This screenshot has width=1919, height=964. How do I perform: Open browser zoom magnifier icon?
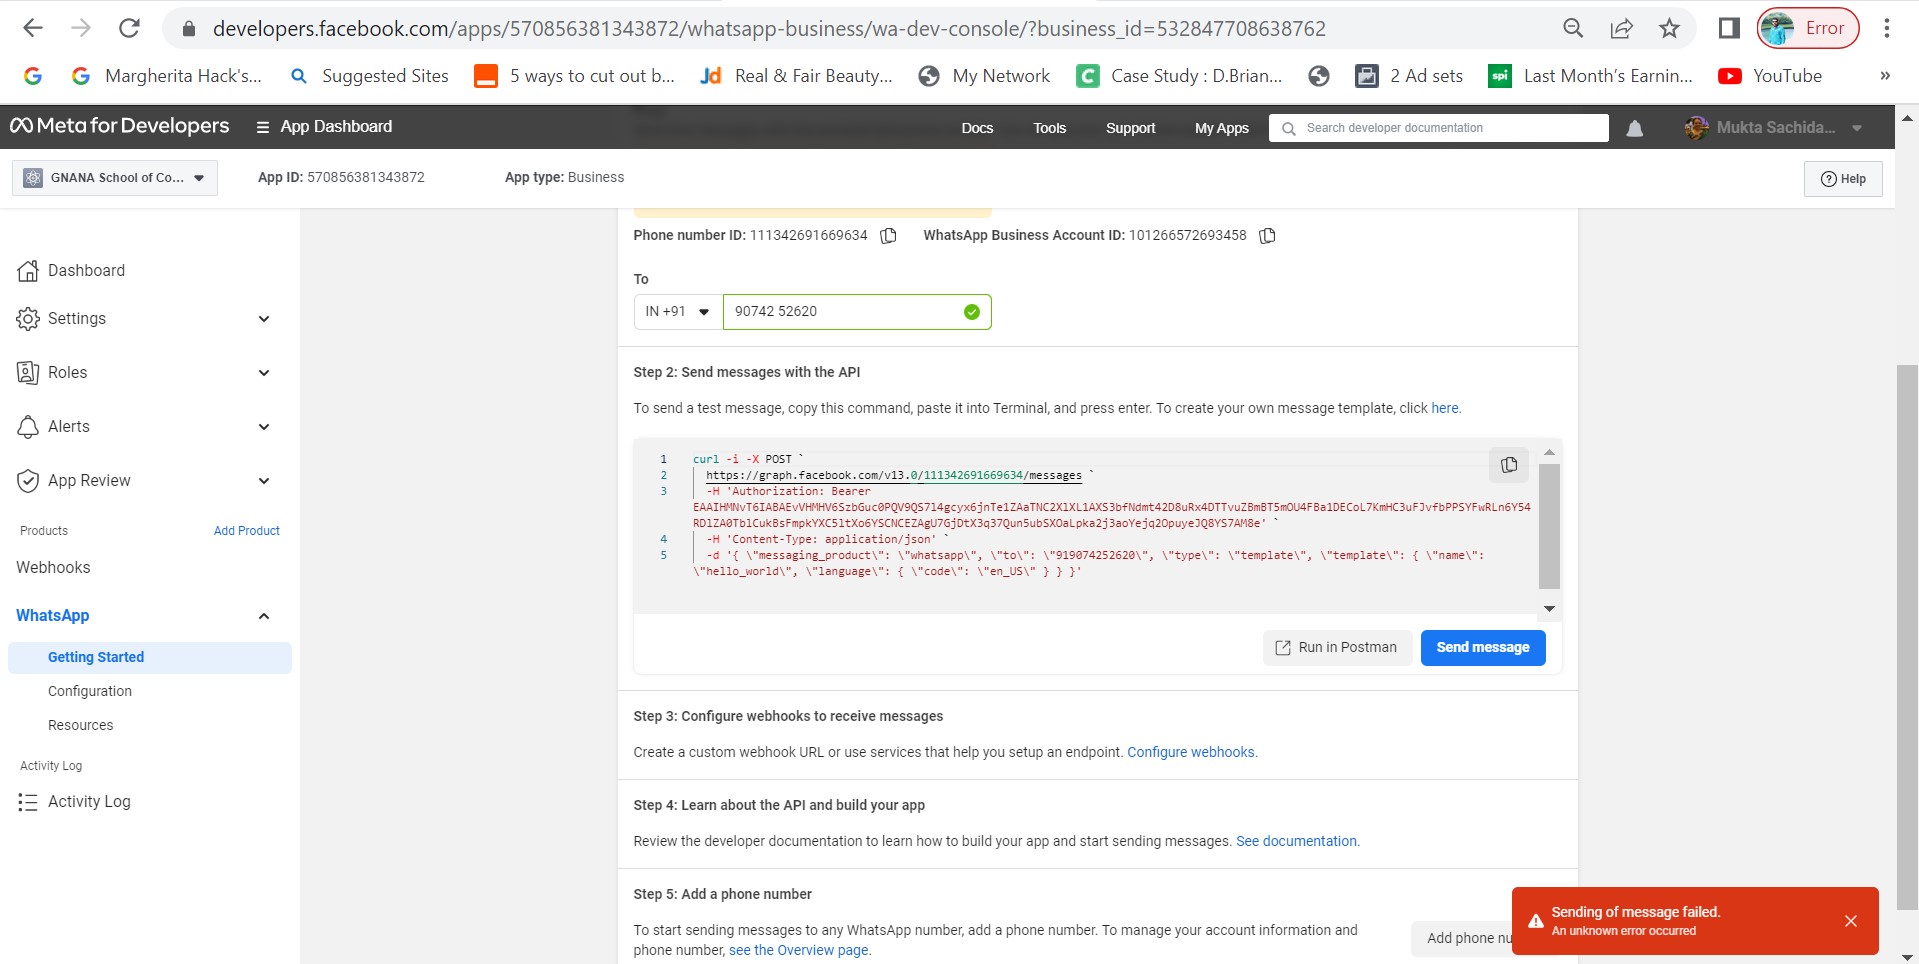tap(1573, 28)
